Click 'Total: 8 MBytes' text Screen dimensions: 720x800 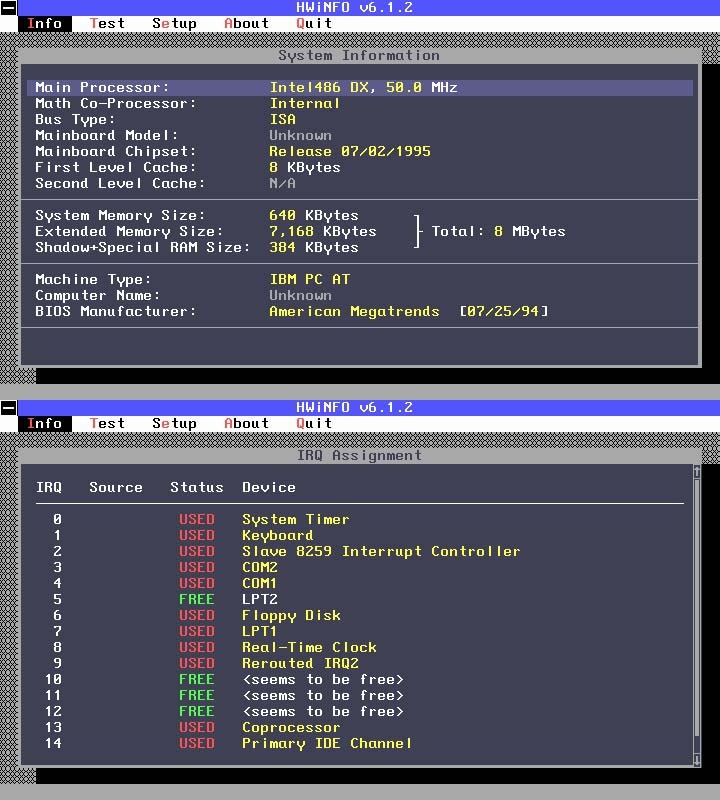click(499, 231)
